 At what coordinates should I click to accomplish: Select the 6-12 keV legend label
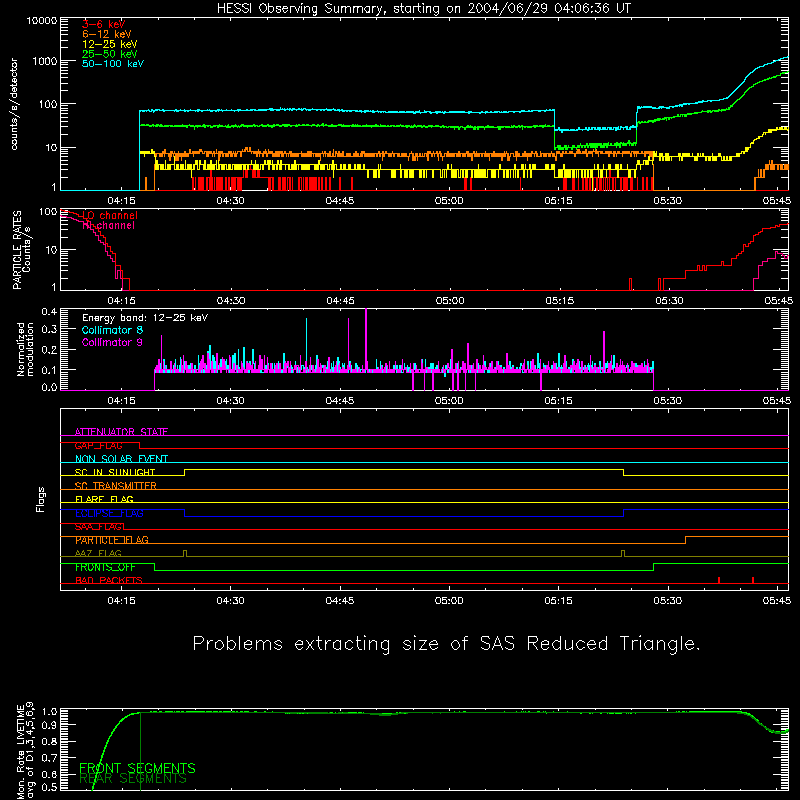(x=107, y=34)
